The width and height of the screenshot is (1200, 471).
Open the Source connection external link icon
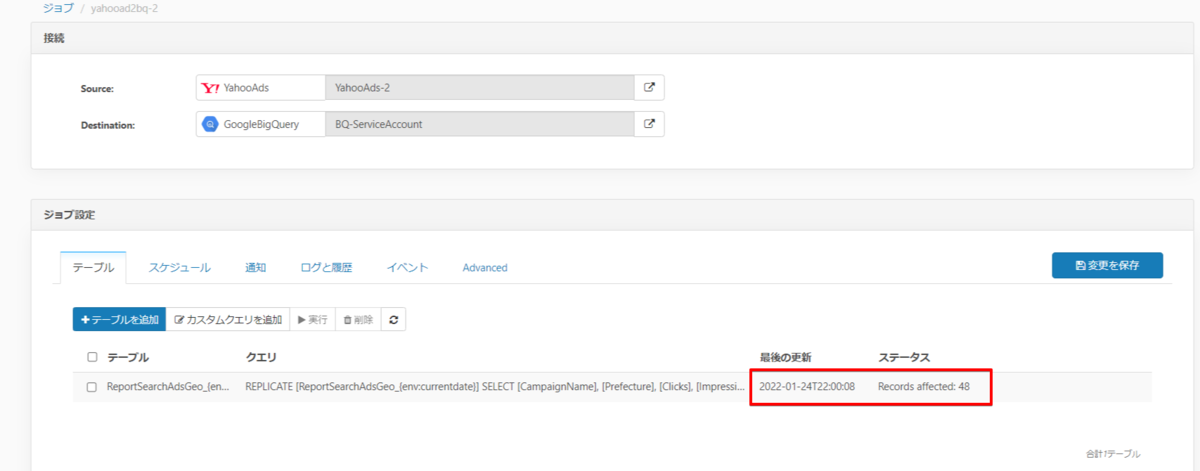tap(649, 88)
